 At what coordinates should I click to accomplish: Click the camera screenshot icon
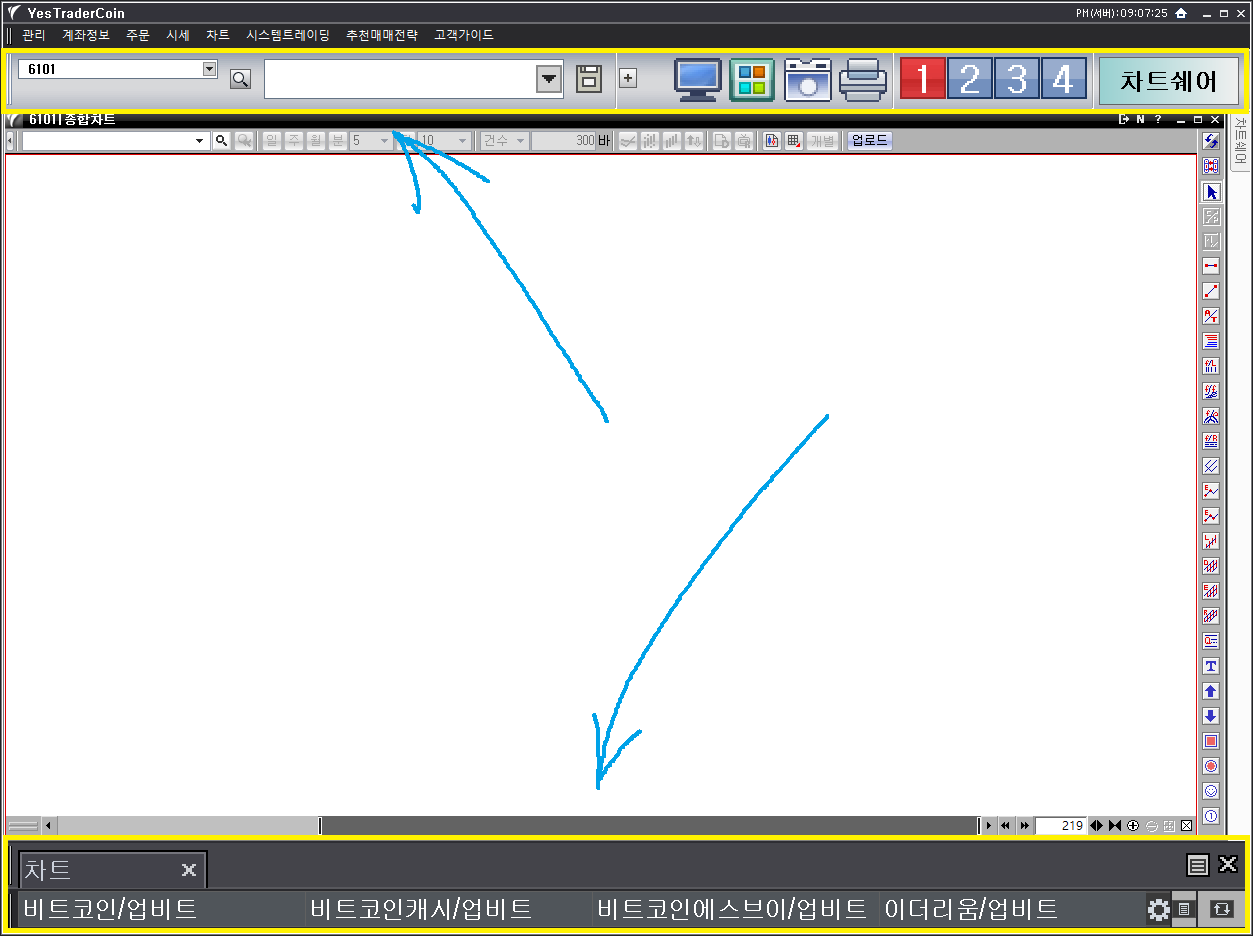pos(807,80)
